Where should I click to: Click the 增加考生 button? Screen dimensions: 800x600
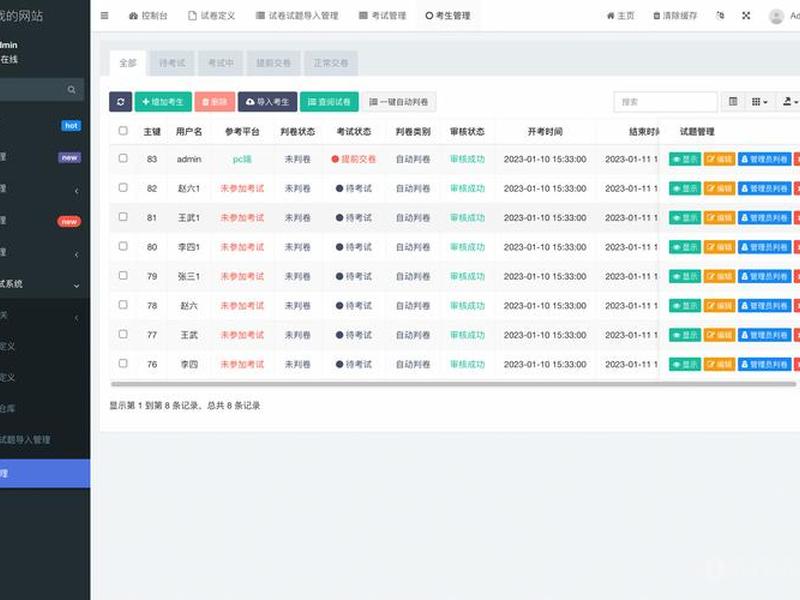point(163,102)
